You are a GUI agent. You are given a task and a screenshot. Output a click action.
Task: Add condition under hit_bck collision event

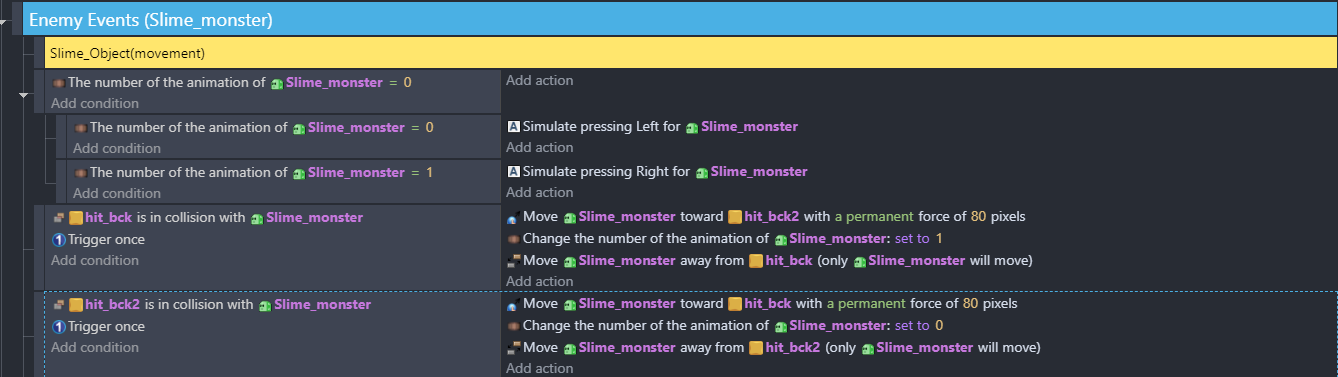pyautogui.click(x=95, y=261)
